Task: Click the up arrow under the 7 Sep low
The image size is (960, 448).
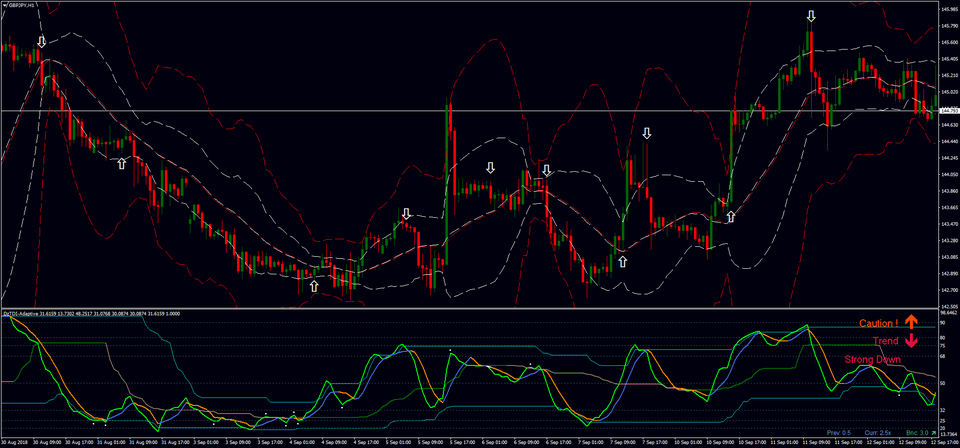Action: [623, 261]
